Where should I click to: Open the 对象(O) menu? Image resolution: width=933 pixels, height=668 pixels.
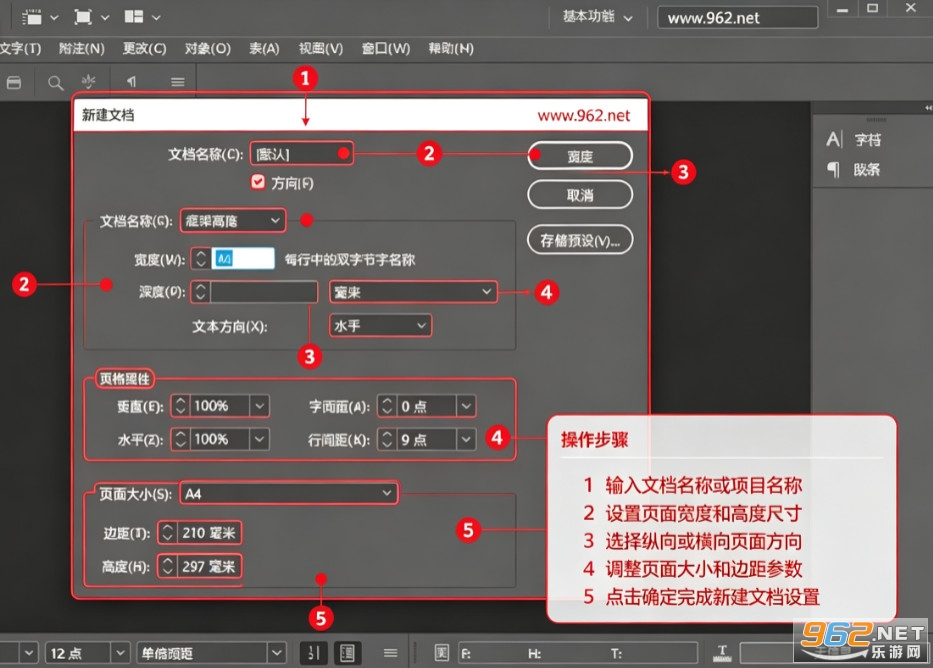point(208,49)
